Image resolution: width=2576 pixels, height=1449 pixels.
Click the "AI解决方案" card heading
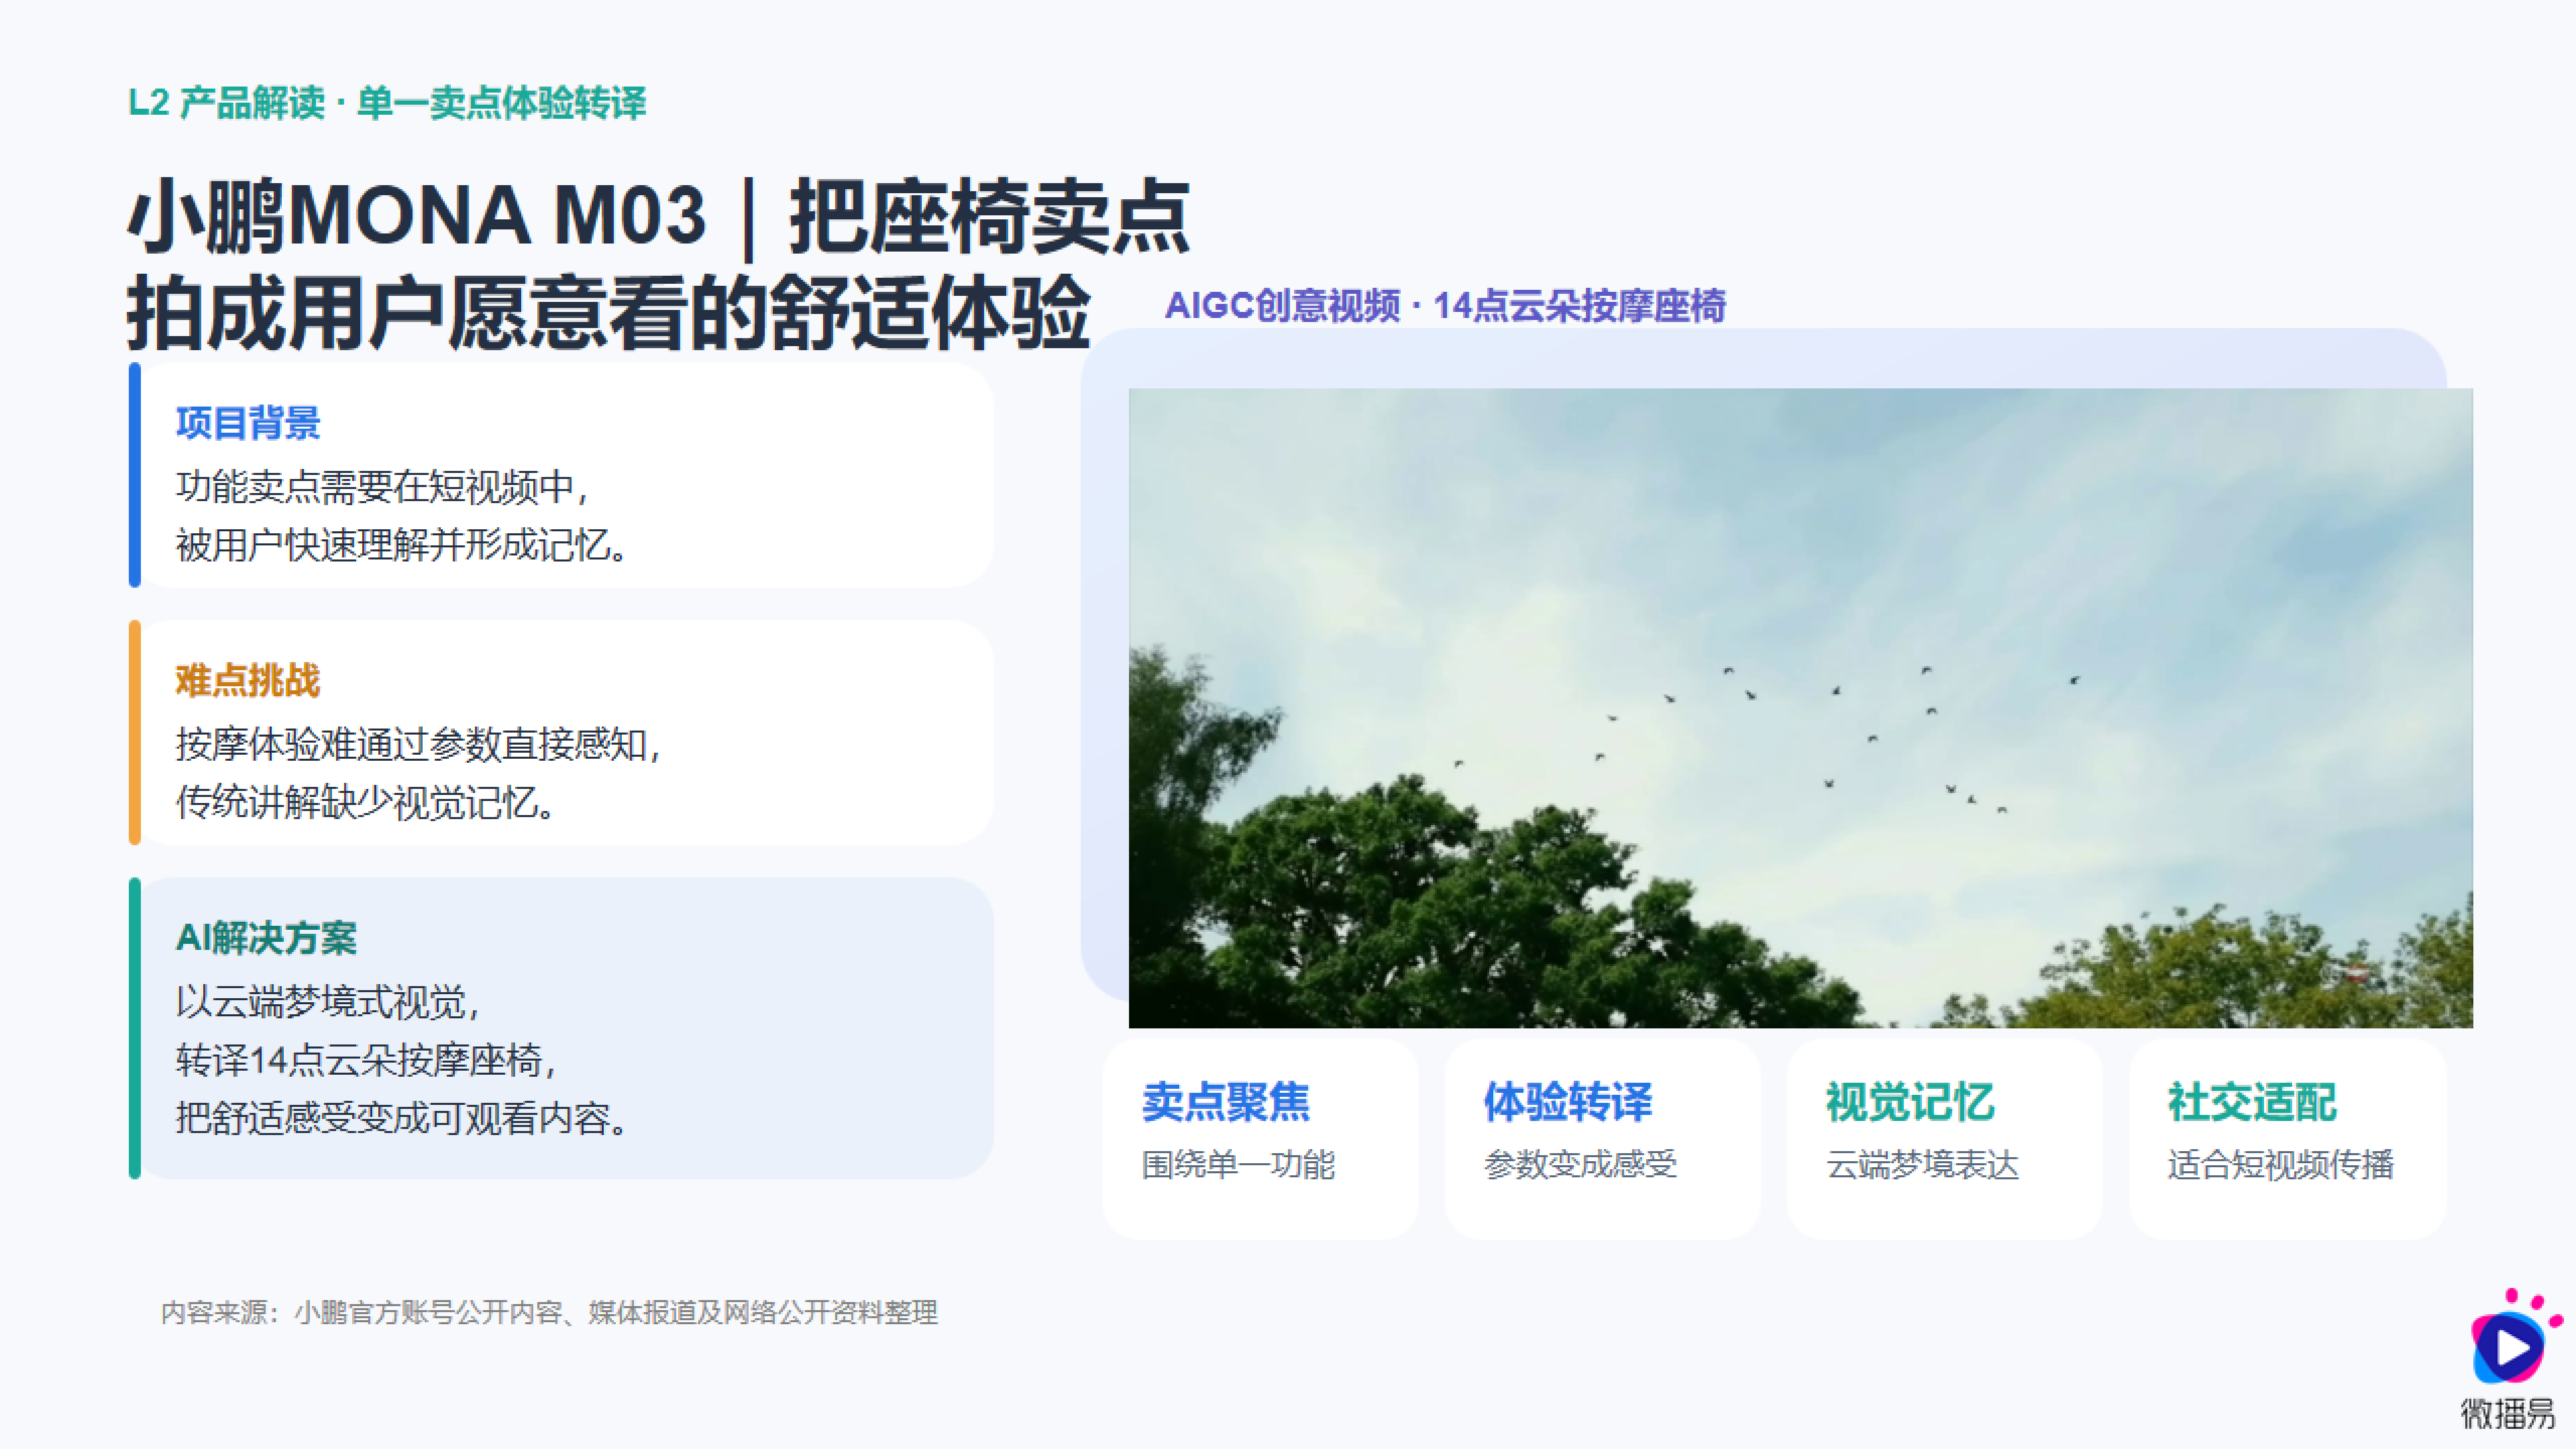click(266, 938)
